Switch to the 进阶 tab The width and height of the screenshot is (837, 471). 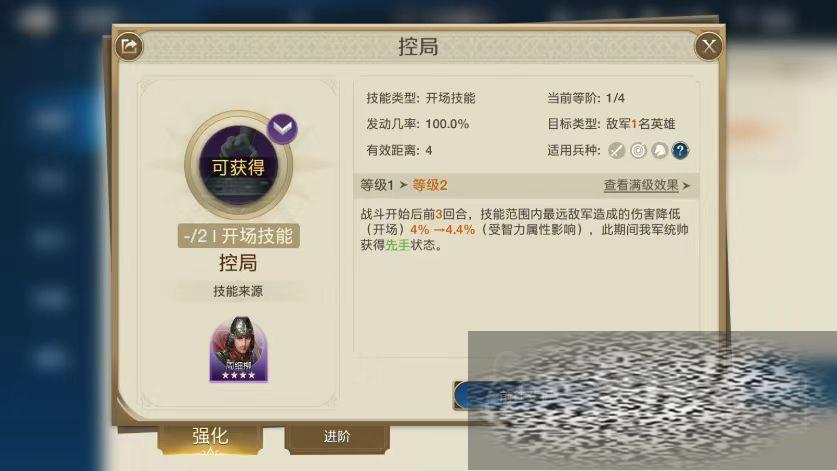(x=337, y=437)
